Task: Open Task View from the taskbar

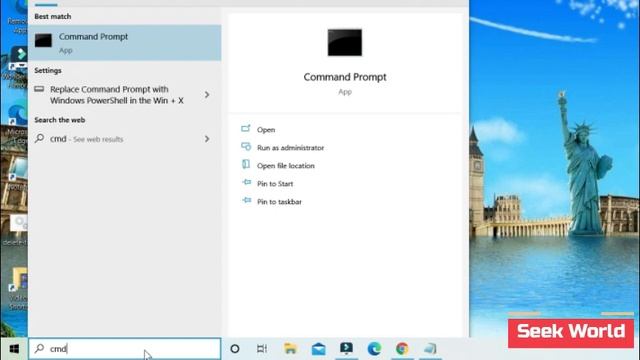Action: 262,349
